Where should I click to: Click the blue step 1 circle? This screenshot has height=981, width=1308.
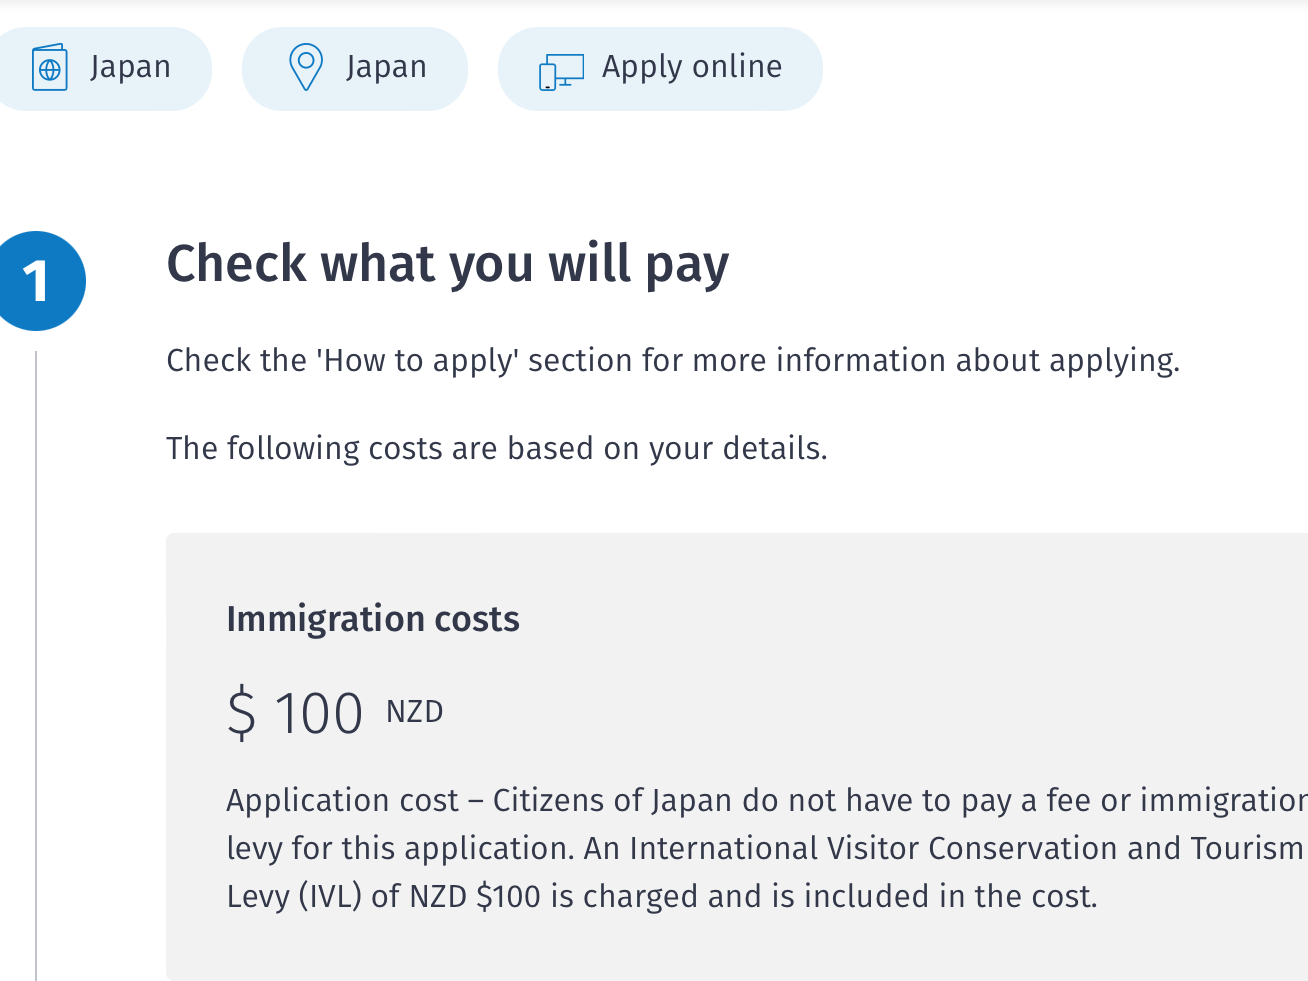point(38,280)
